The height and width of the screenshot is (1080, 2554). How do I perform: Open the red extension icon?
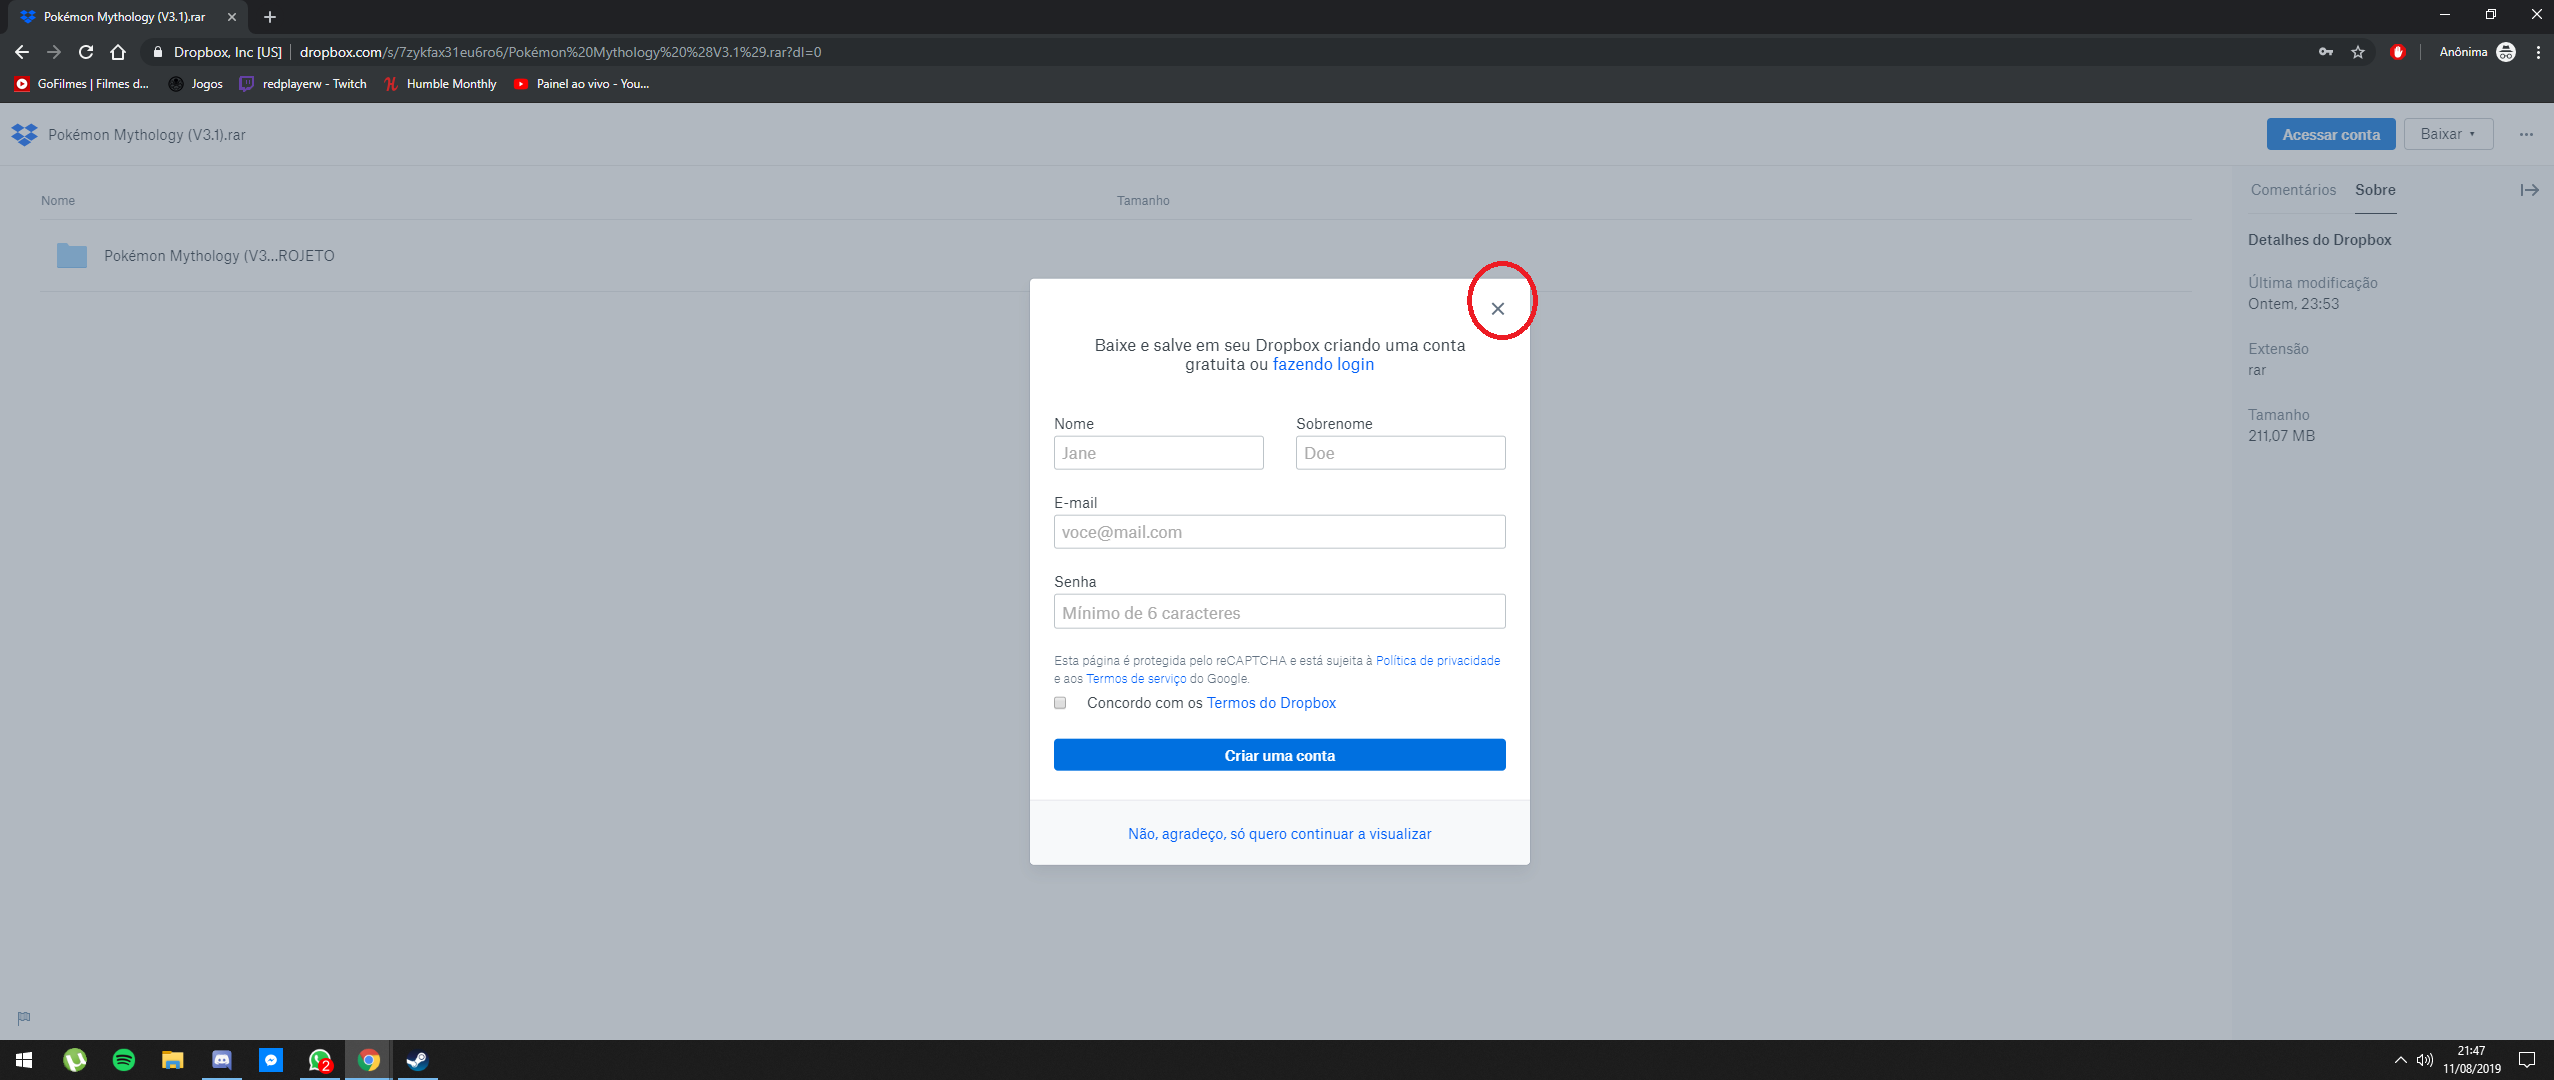pyautogui.click(x=2397, y=52)
